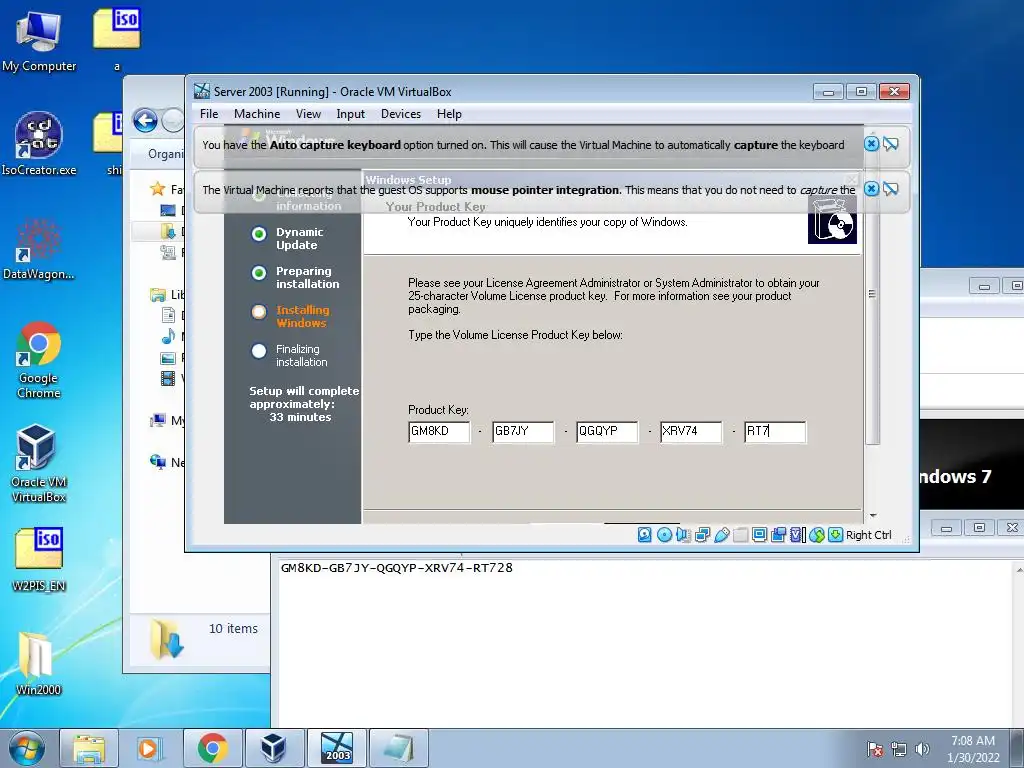1024x768 pixels.
Task: Select the DataWagon desktop shortcut
Action: click(39, 249)
